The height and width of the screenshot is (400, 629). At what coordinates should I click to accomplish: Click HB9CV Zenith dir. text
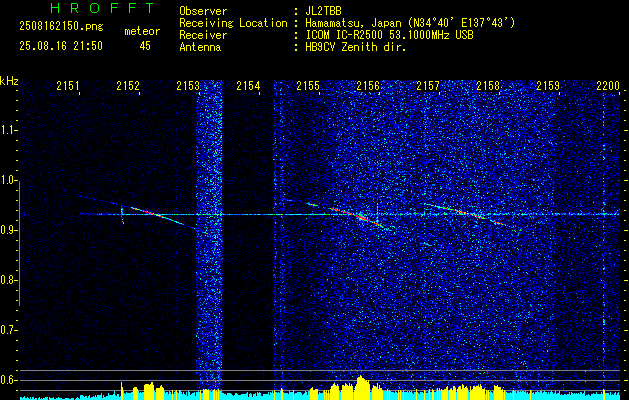(x=356, y=47)
